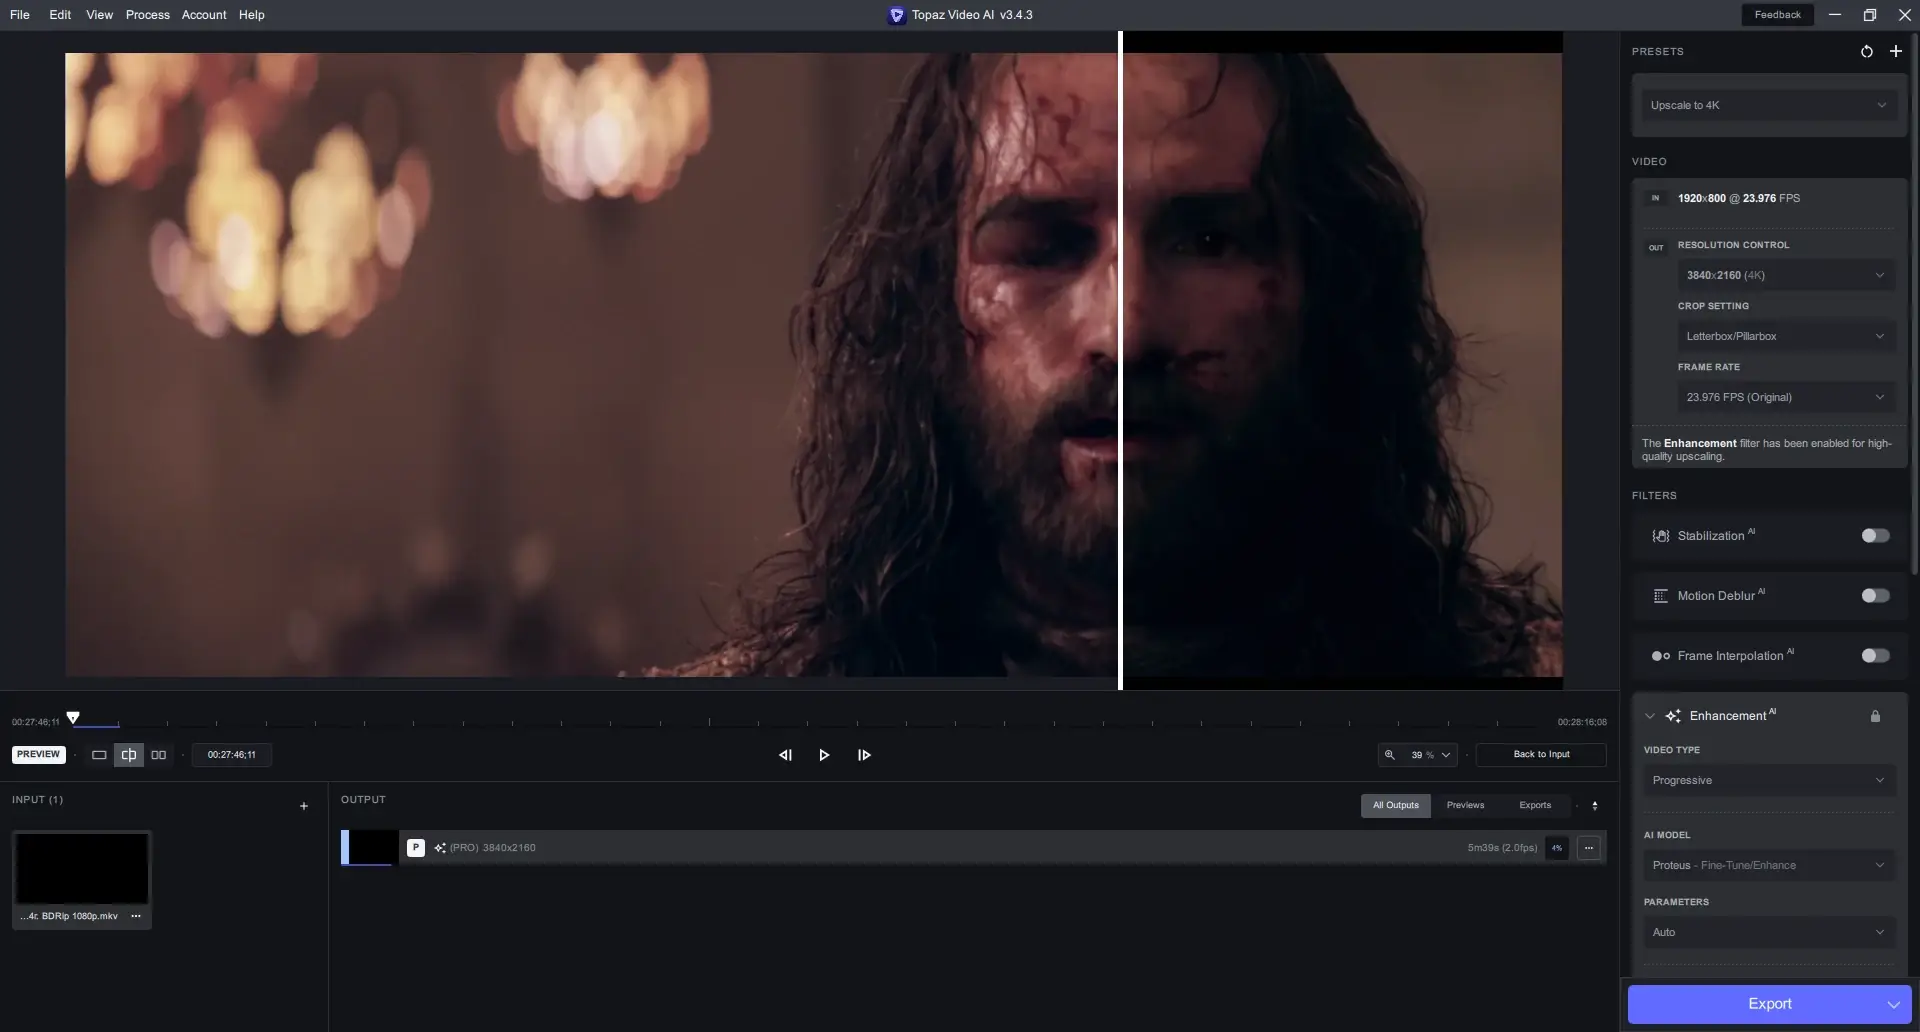Click the PREVIEW button
1920x1032 pixels.
coord(39,755)
